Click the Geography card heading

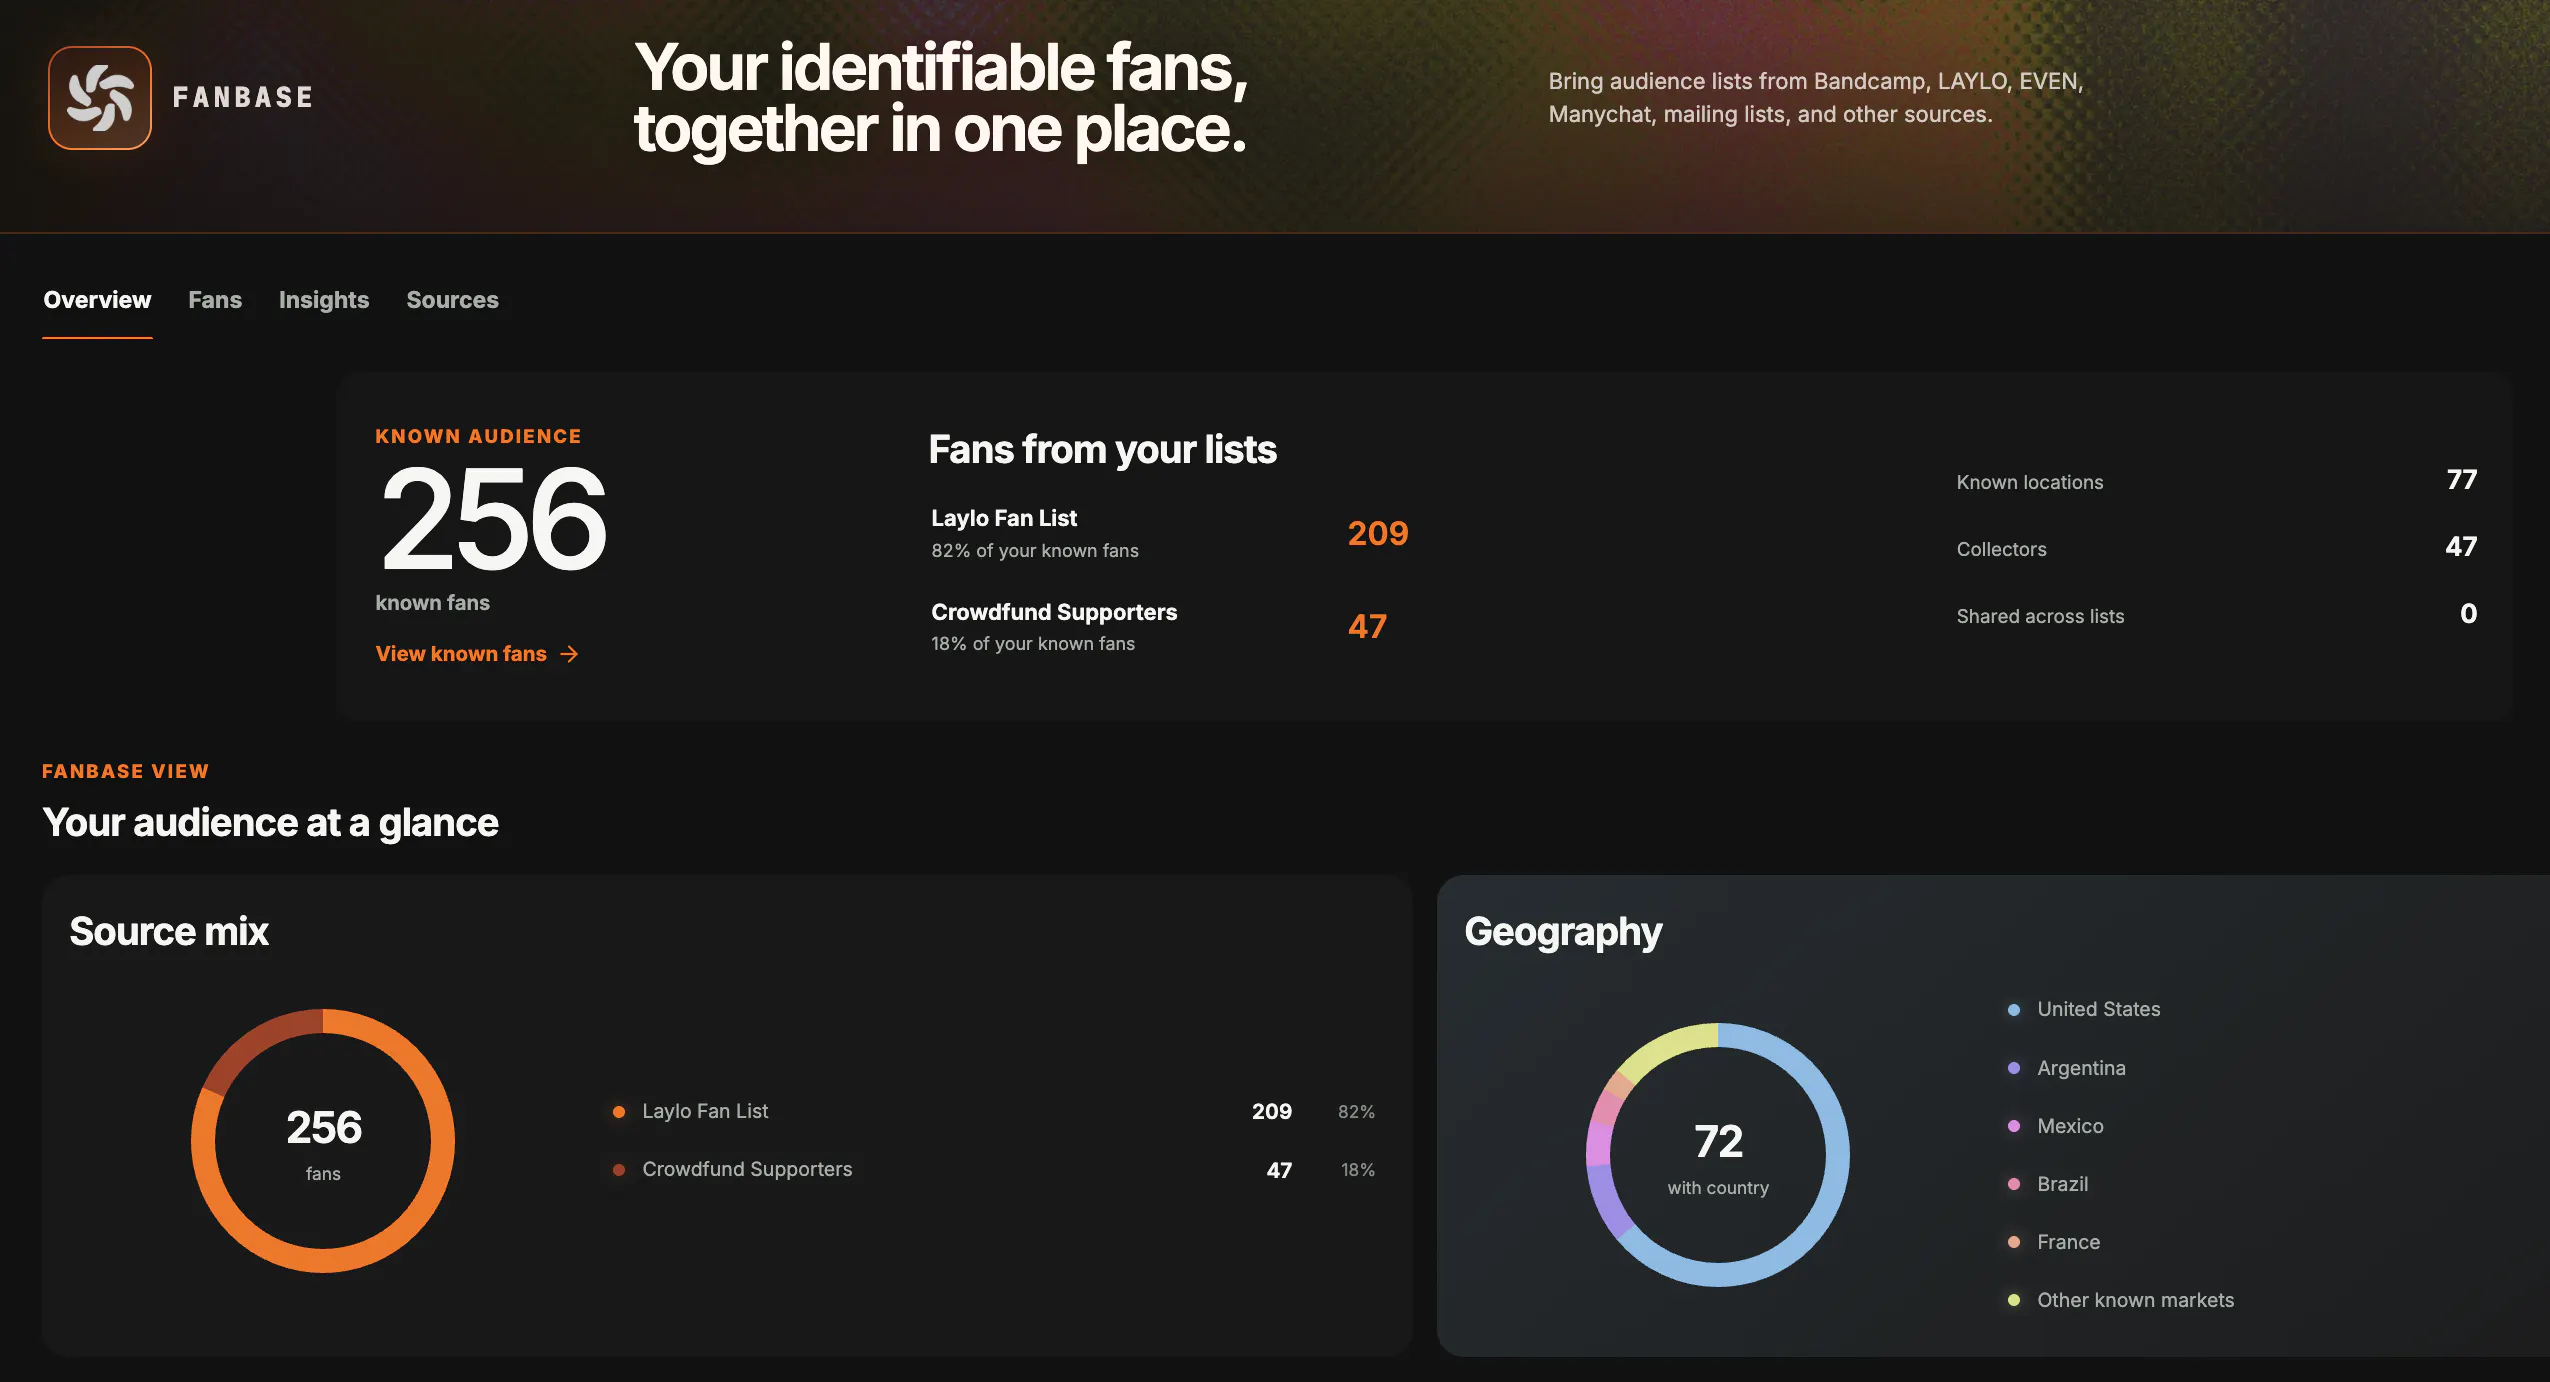point(1563,932)
